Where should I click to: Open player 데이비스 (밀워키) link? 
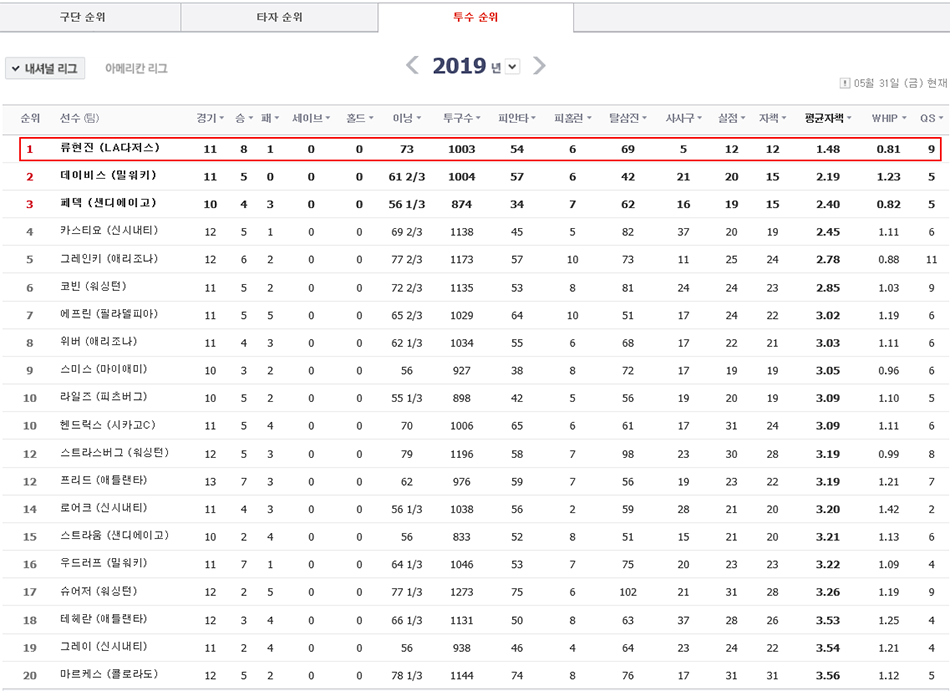107,176
